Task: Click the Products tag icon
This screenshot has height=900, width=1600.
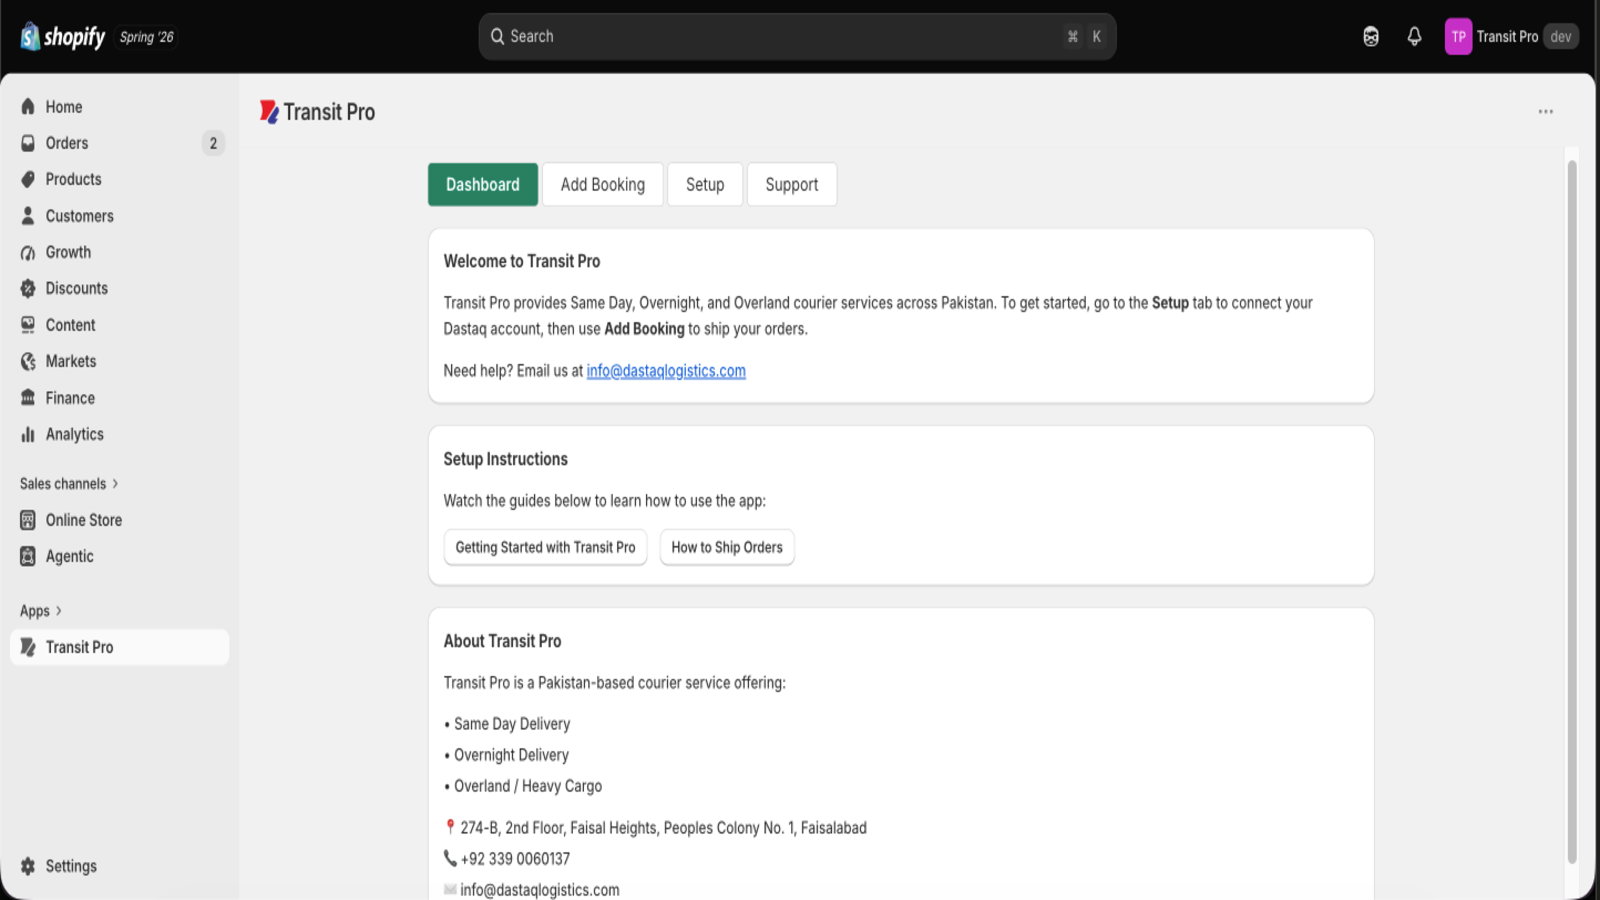Action: (28, 180)
